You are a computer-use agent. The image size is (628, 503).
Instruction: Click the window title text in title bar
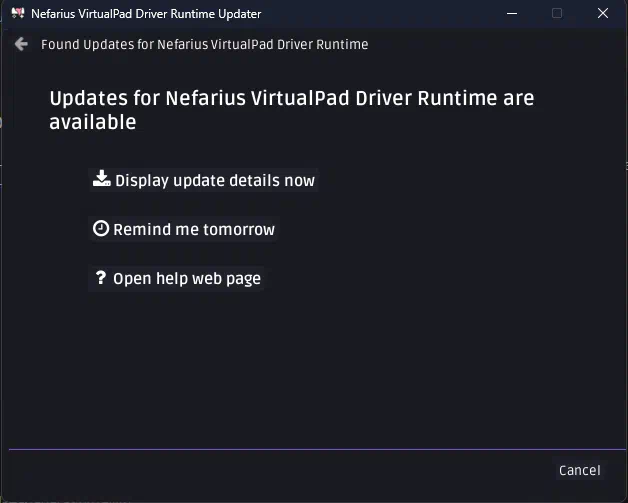(146, 14)
